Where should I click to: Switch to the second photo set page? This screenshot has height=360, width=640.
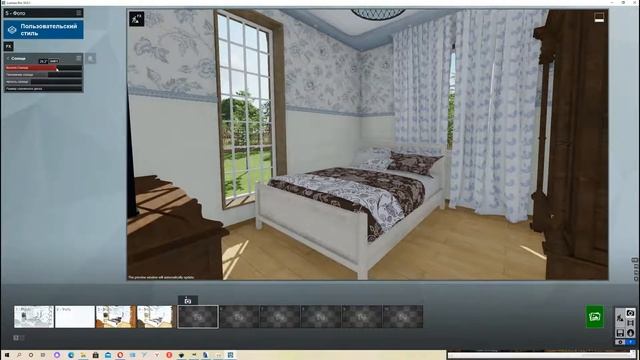pyautogui.click(x=22, y=338)
